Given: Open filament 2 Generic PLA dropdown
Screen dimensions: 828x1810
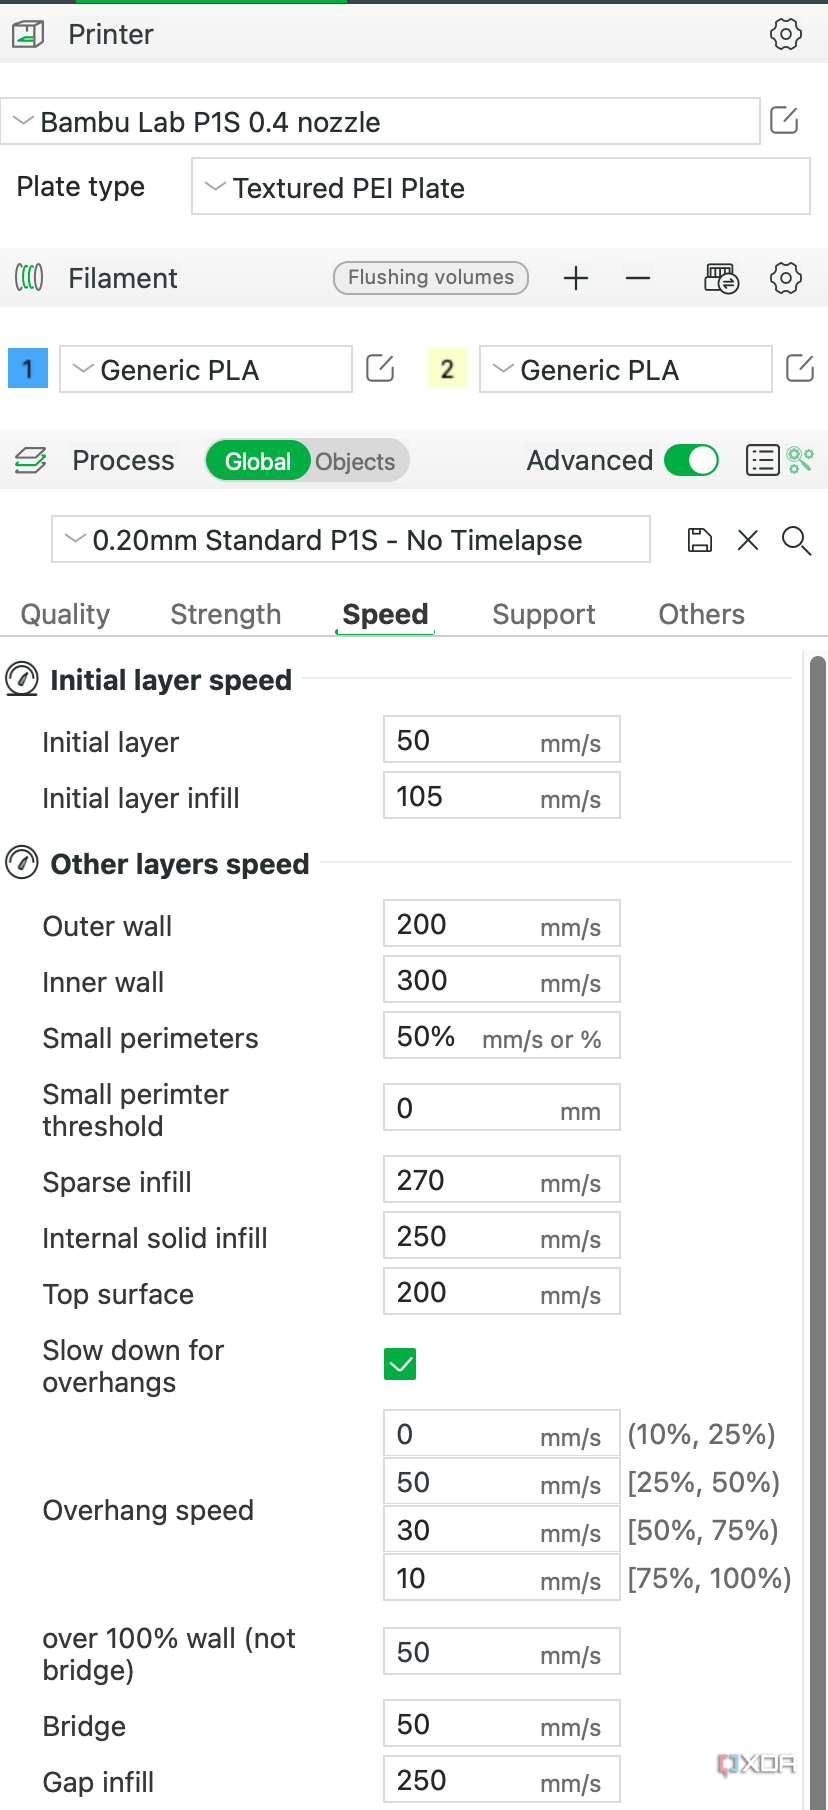Looking at the screenshot, I should (626, 369).
